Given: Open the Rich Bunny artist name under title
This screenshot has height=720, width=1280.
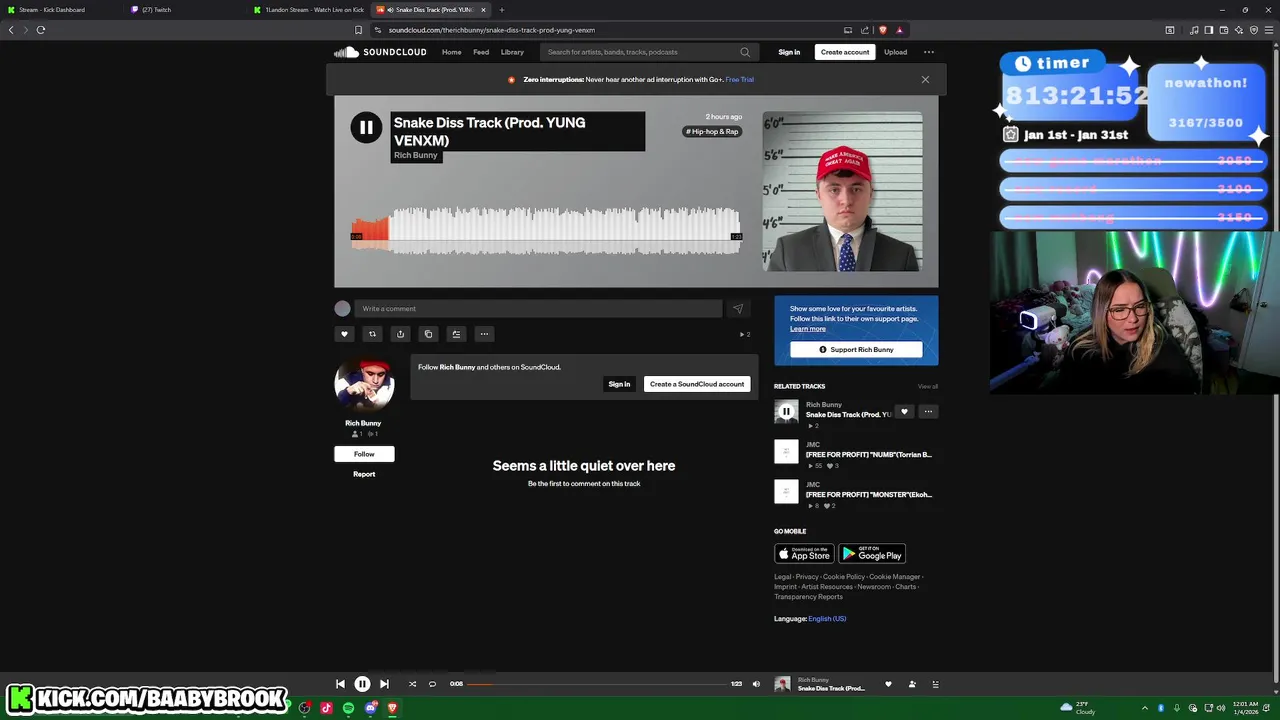Looking at the screenshot, I should click(416, 156).
